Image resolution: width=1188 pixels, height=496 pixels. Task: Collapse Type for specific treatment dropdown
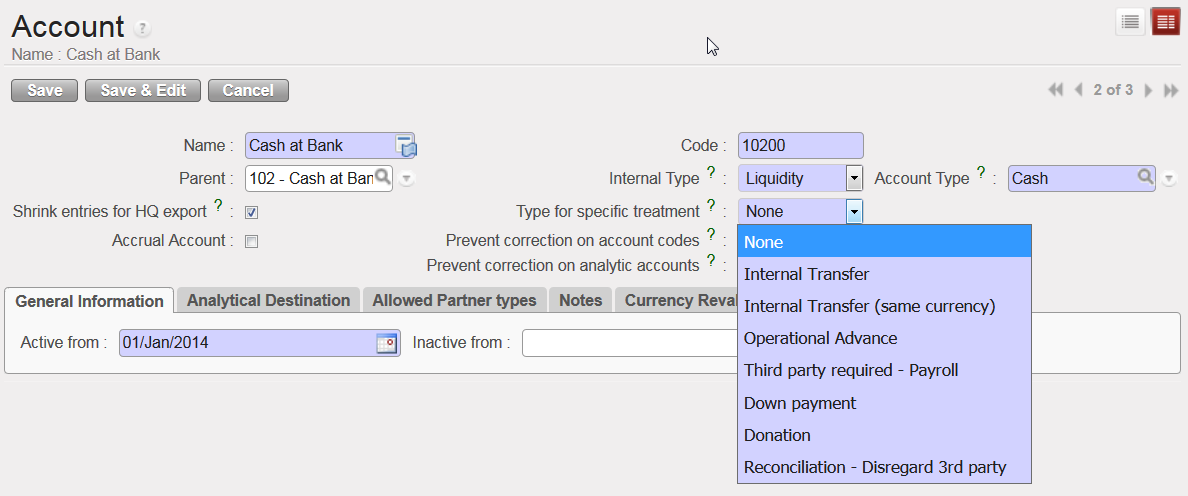854,211
